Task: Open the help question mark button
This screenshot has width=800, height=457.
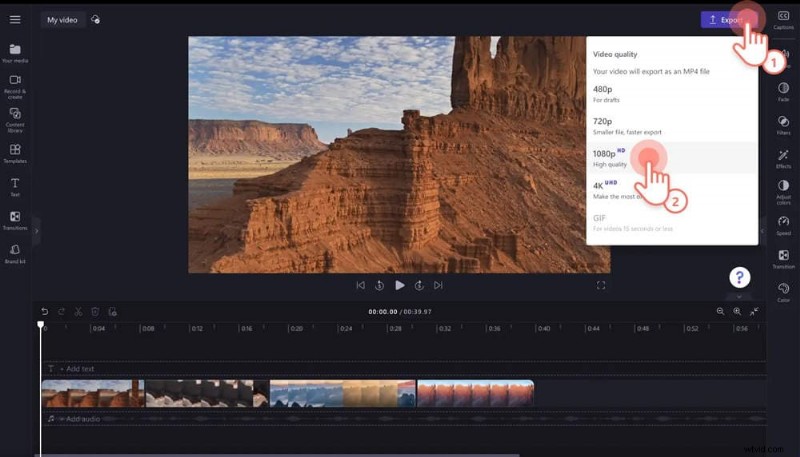Action: click(x=739, y=277)
